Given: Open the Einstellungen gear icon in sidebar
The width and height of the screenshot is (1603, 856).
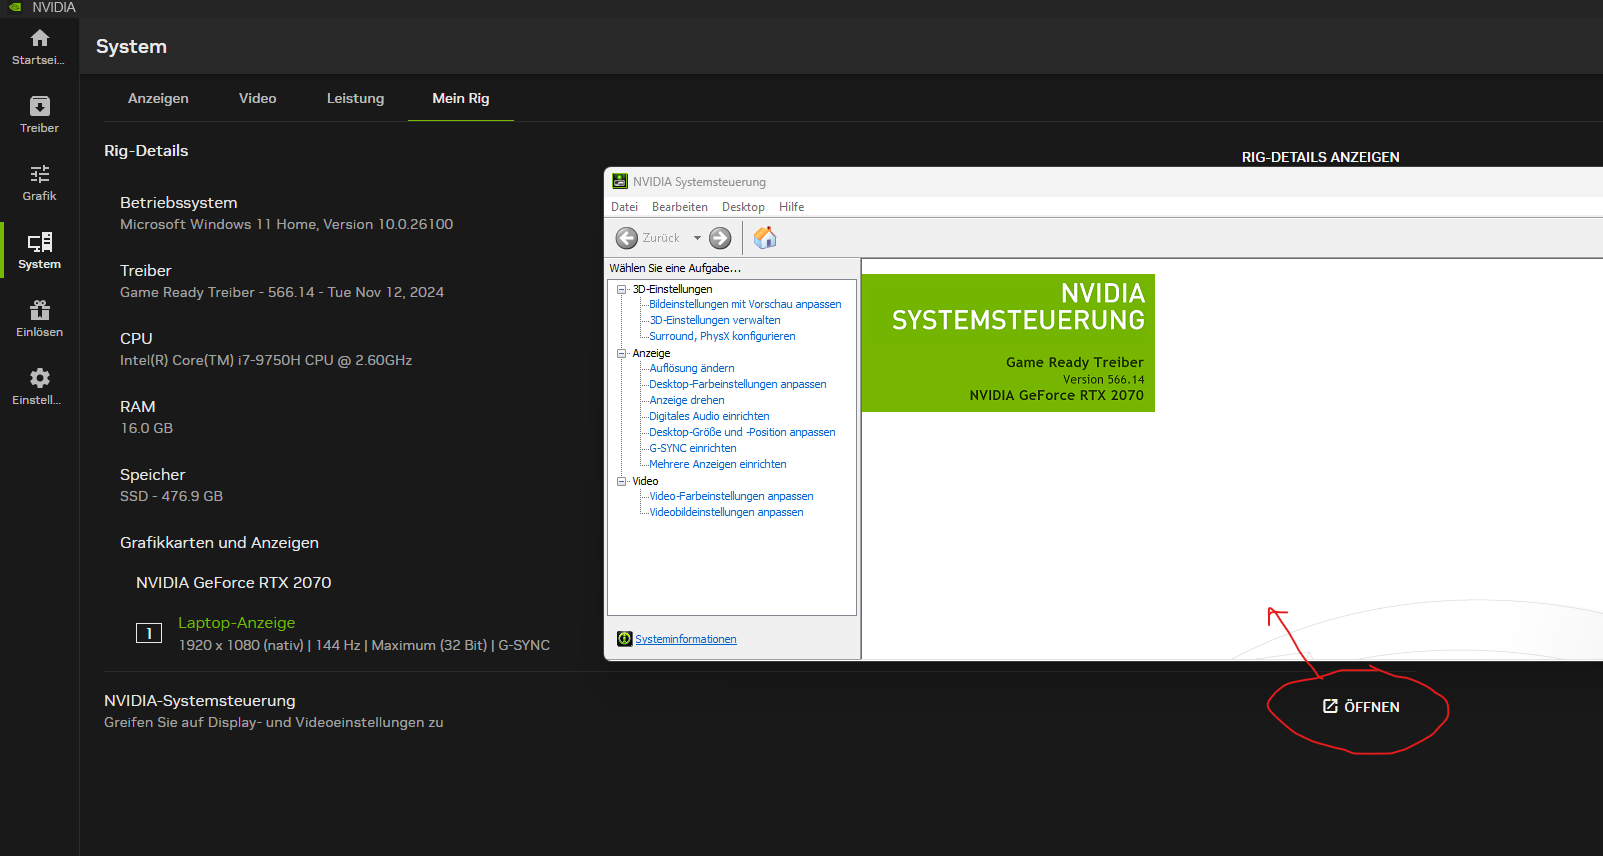Looking at the screenshot, I should coord(39,378).
